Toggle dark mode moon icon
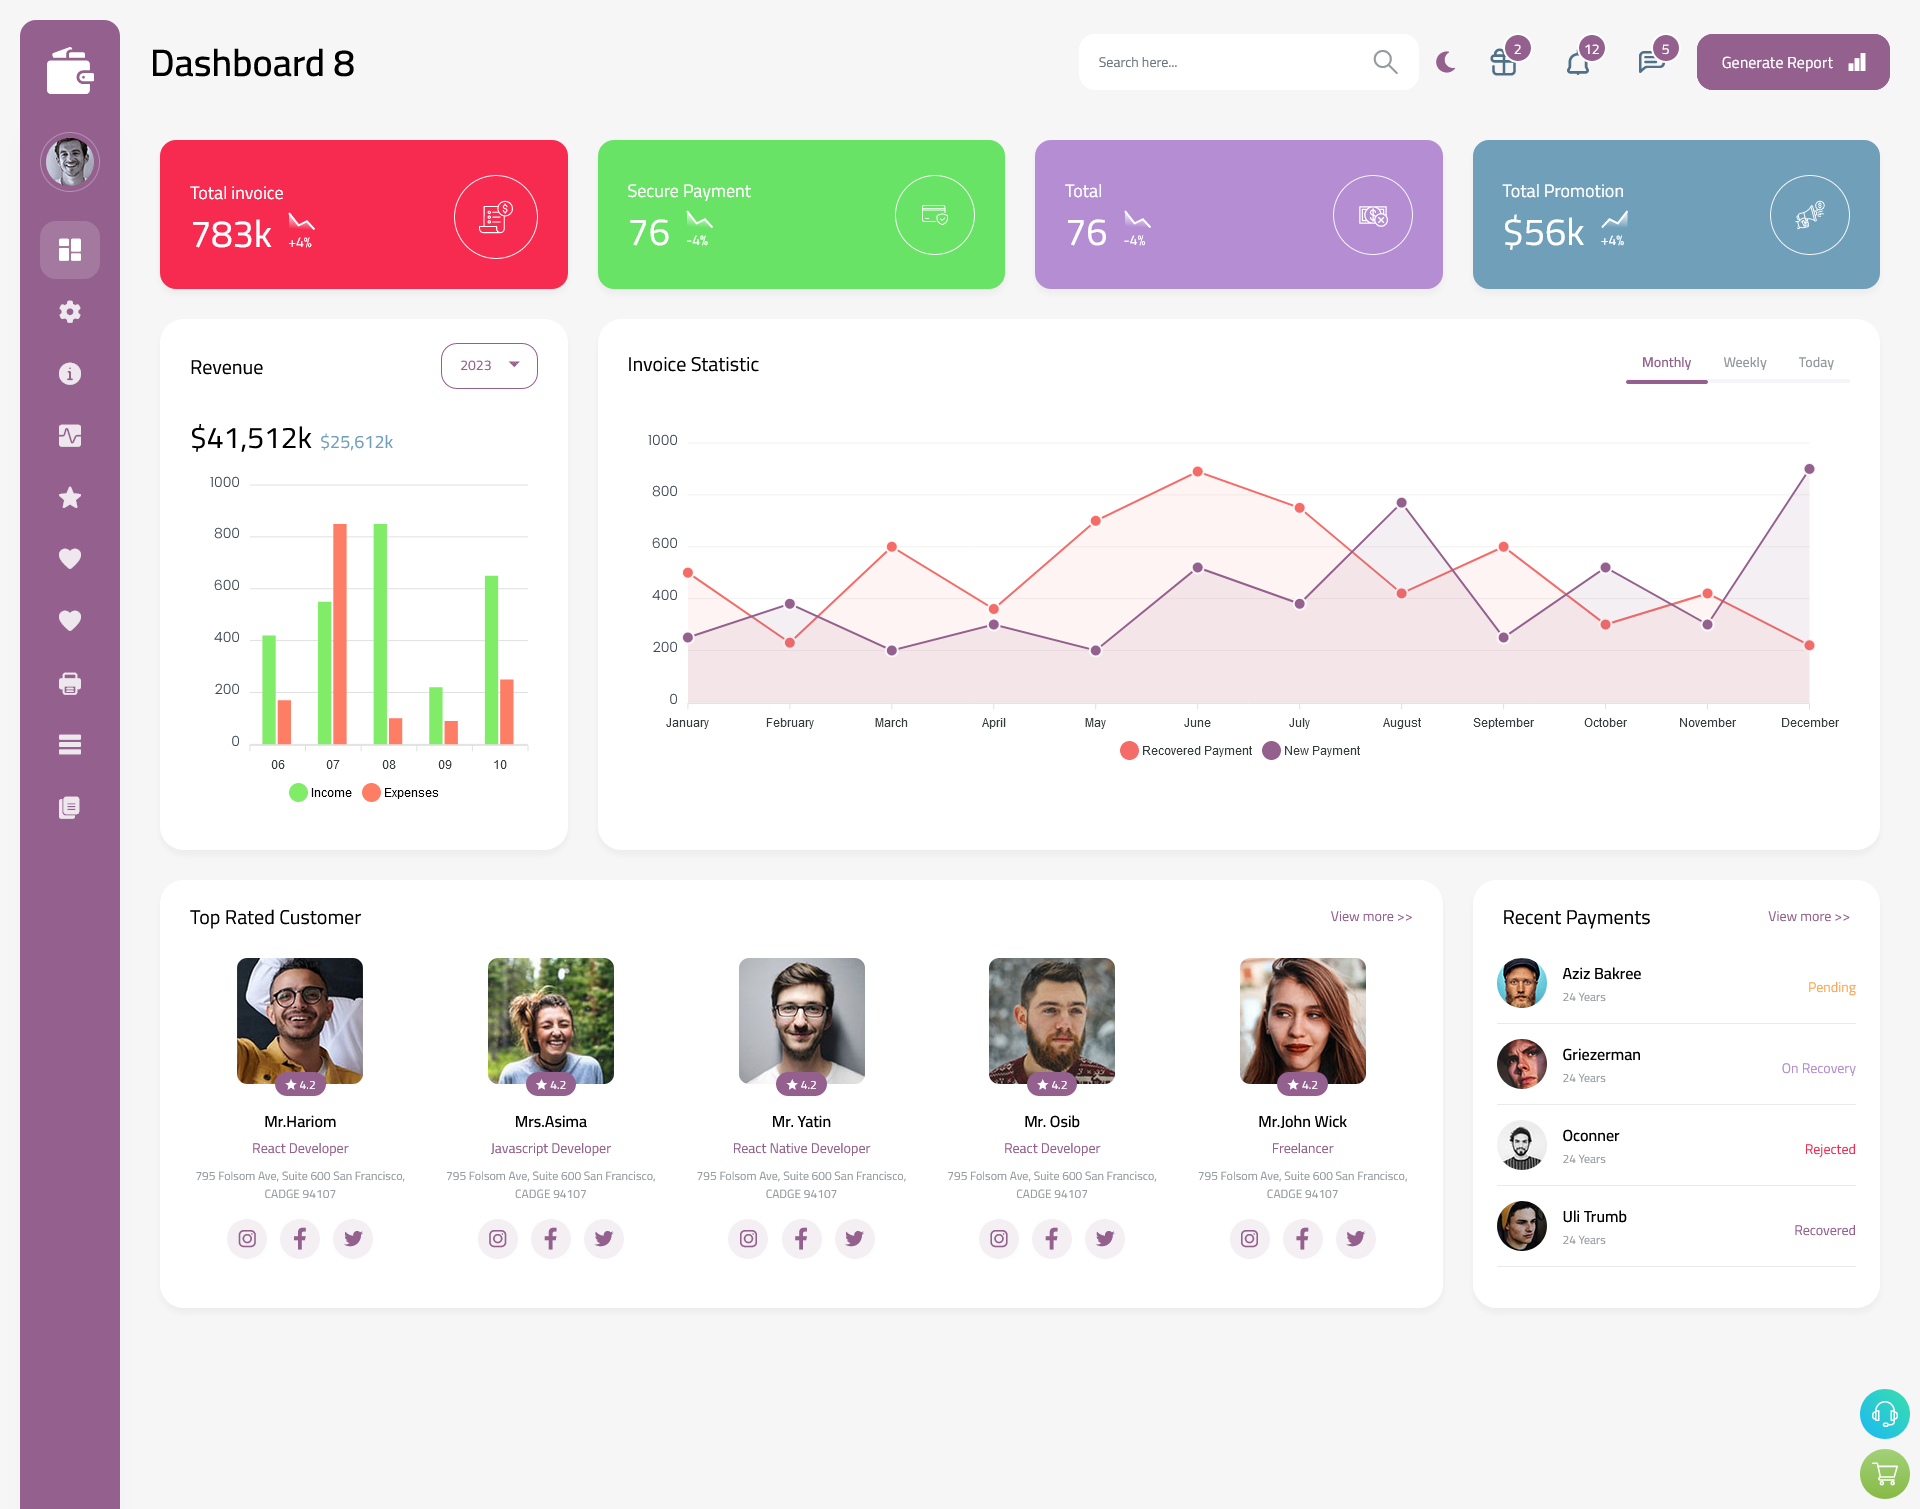The width and height of the screenshot is (1920, 1509). click(1445, 62)
